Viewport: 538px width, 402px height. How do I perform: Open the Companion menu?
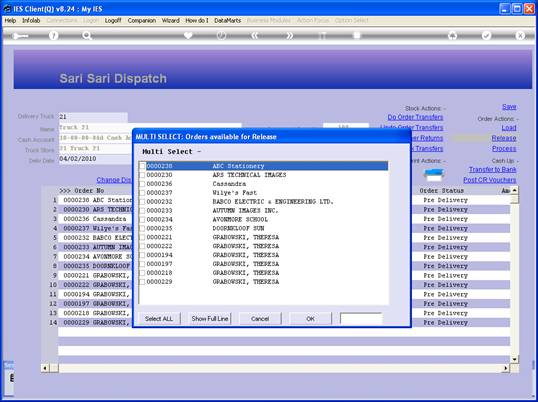coord(141,21)
